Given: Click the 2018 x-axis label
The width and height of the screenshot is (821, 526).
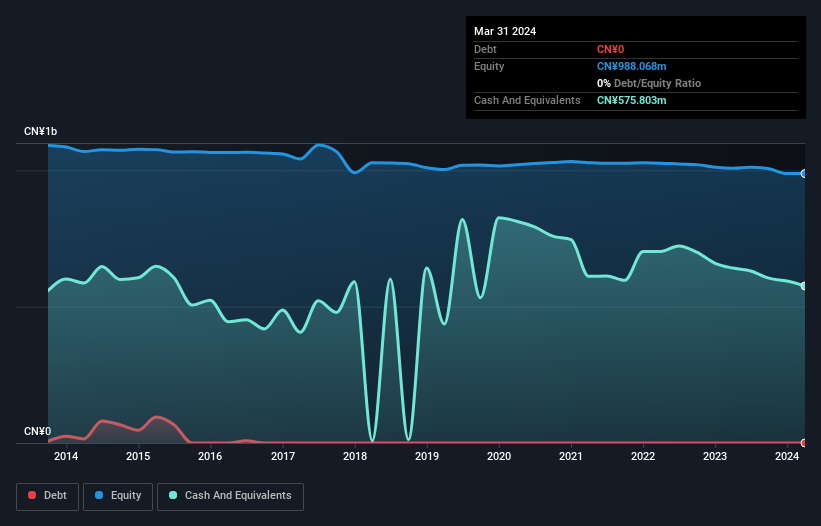Looking at the screenshot, I should tap(355, 456).
